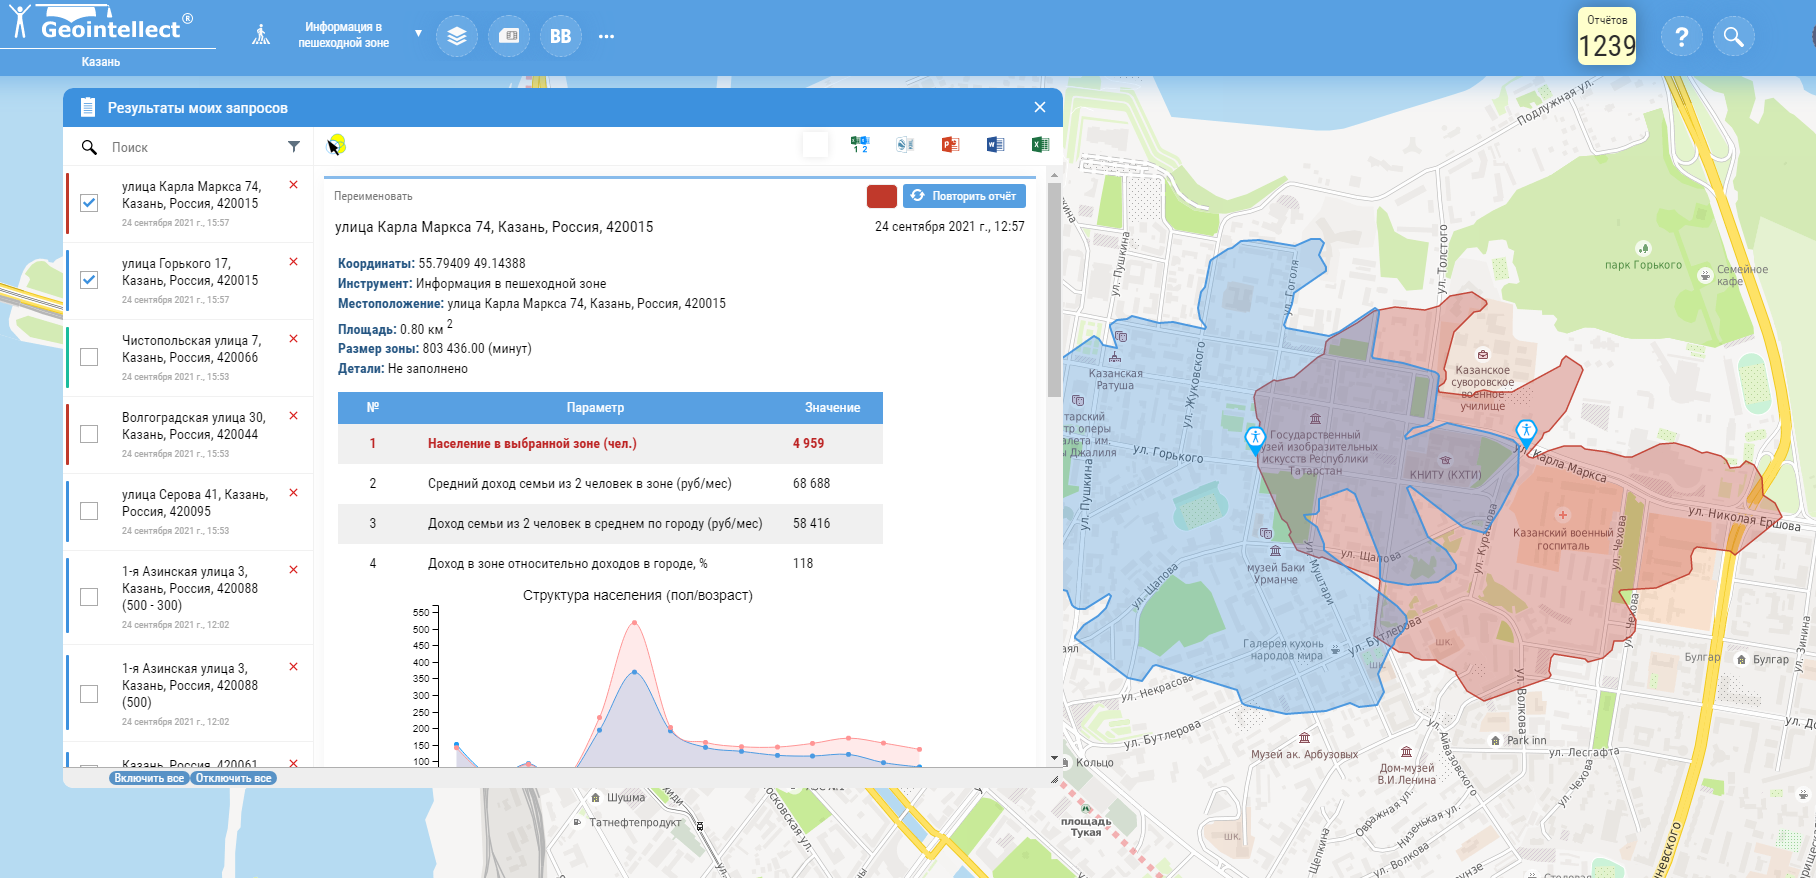Delete Волгоградская улица 30 query
Image resolution: width=1816 pixels, height=878 pixels.
[x=293, y=416]
